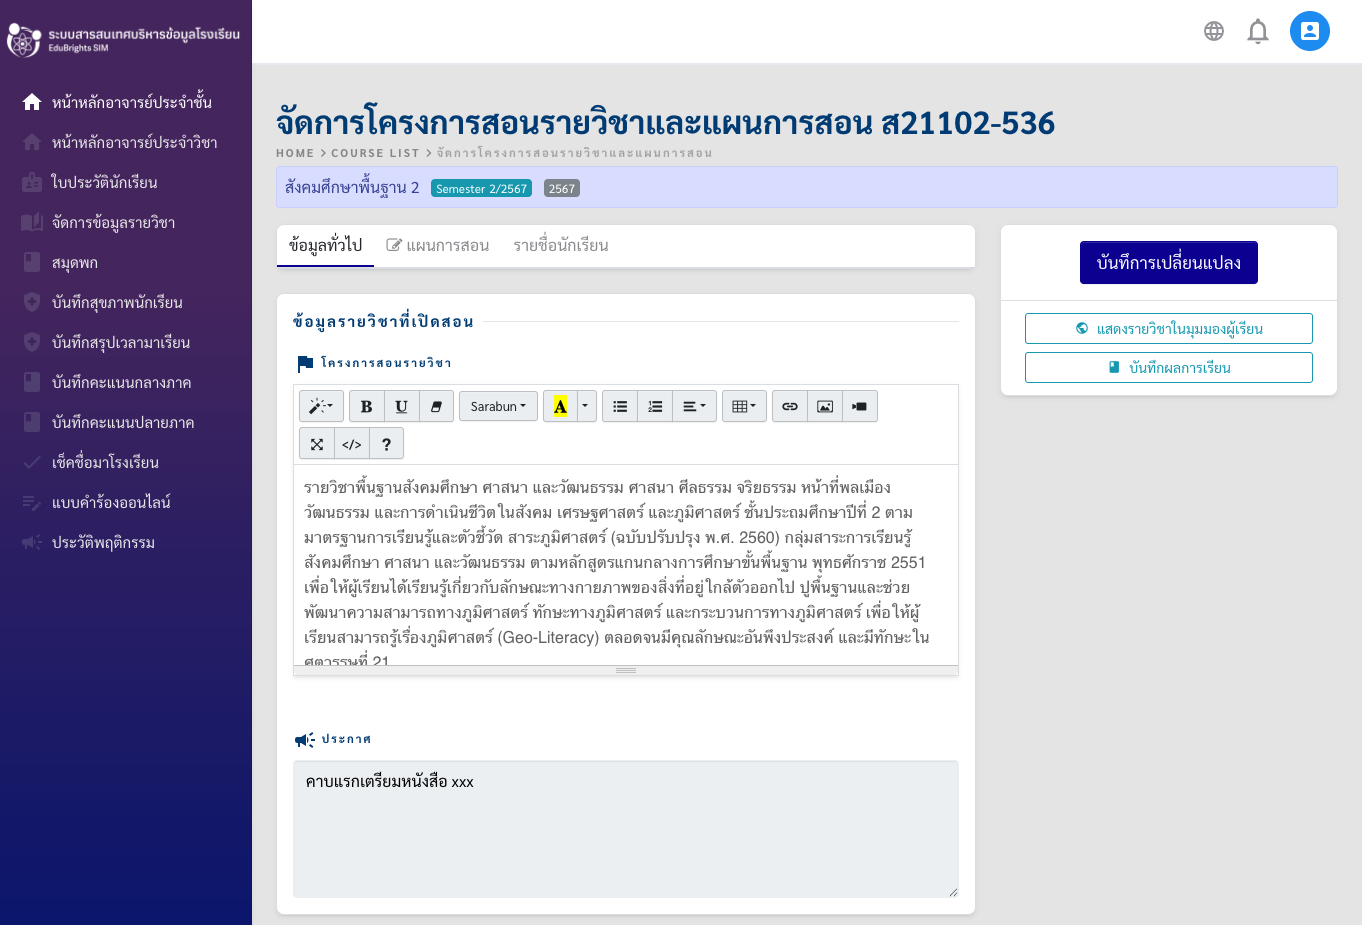Insert an unordered bullet list
Image resolution: width=1362 pixels, height=925 pixels.
[x=620, y=406]
